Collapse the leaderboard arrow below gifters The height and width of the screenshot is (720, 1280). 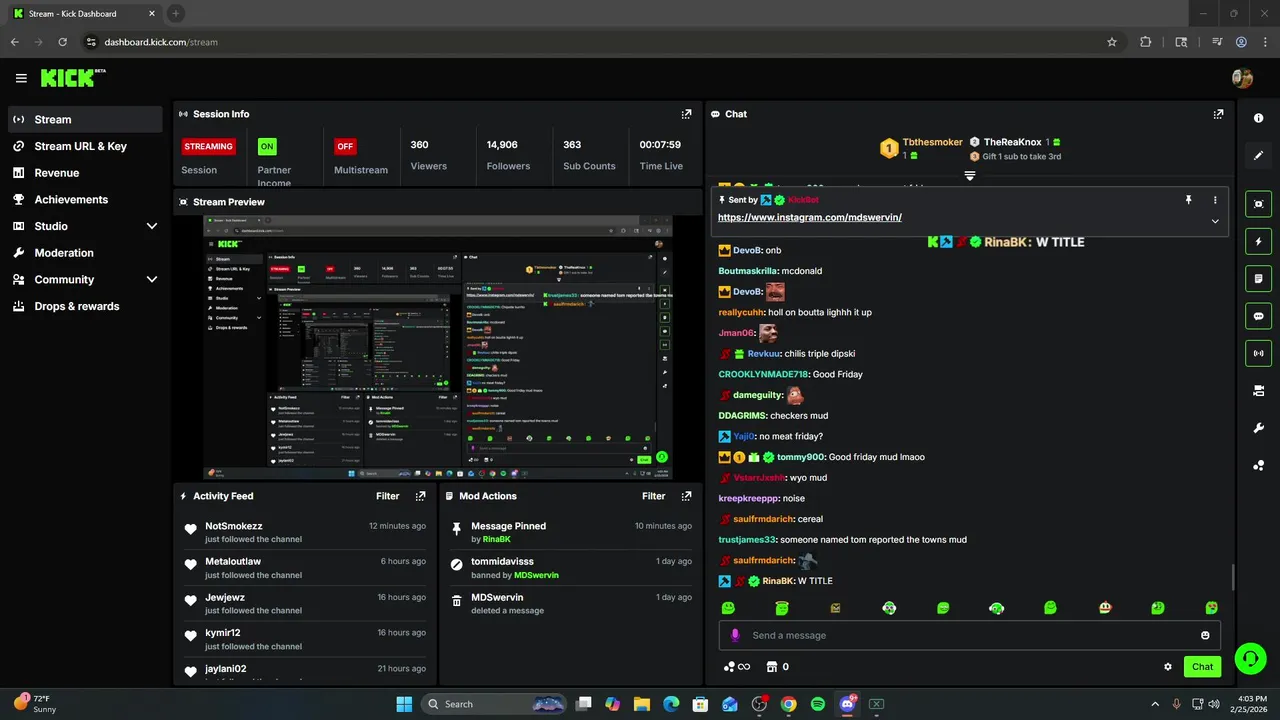pyautogui.click(x=969, y=176)
